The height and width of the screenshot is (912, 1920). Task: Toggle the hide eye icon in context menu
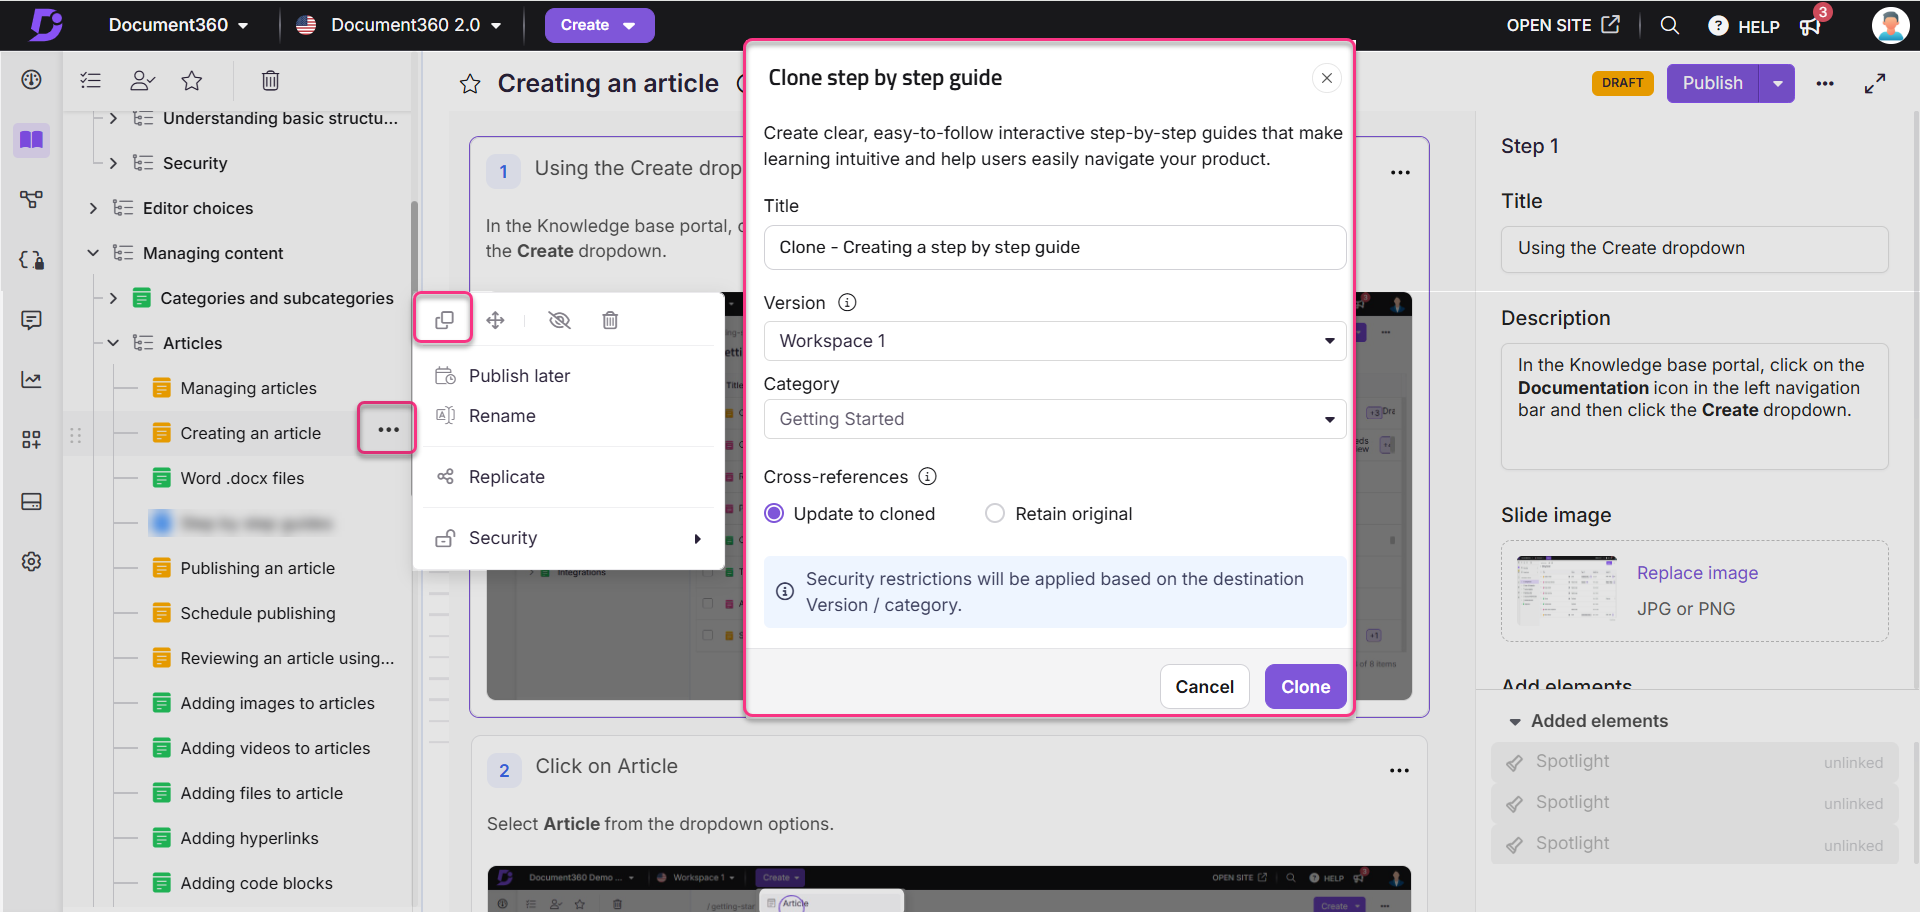point(559,320)
